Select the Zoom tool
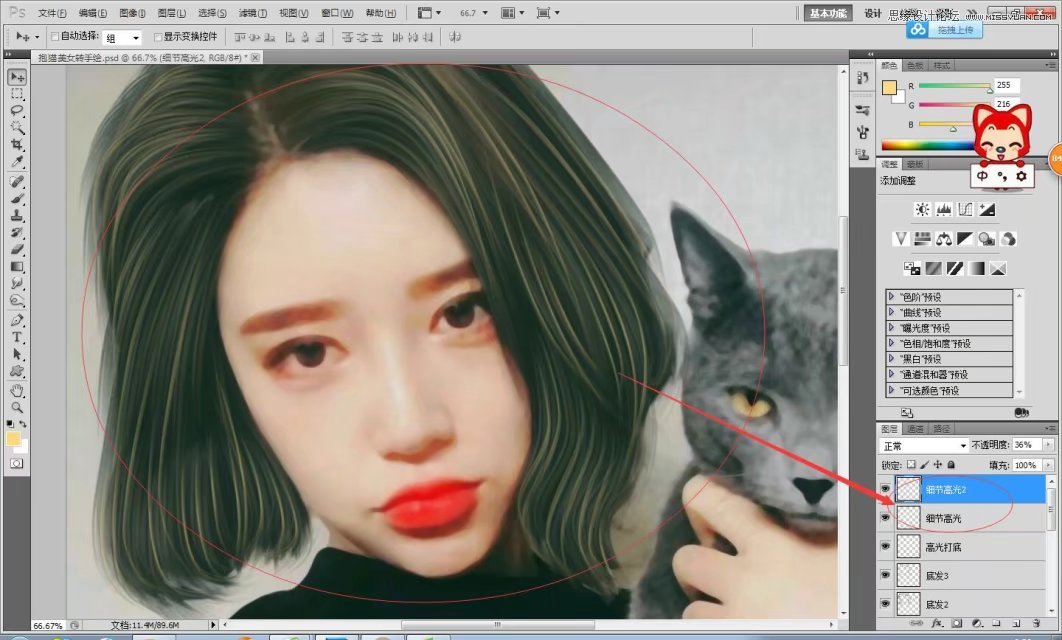The image size is (1062, 640). click(17, 408)
